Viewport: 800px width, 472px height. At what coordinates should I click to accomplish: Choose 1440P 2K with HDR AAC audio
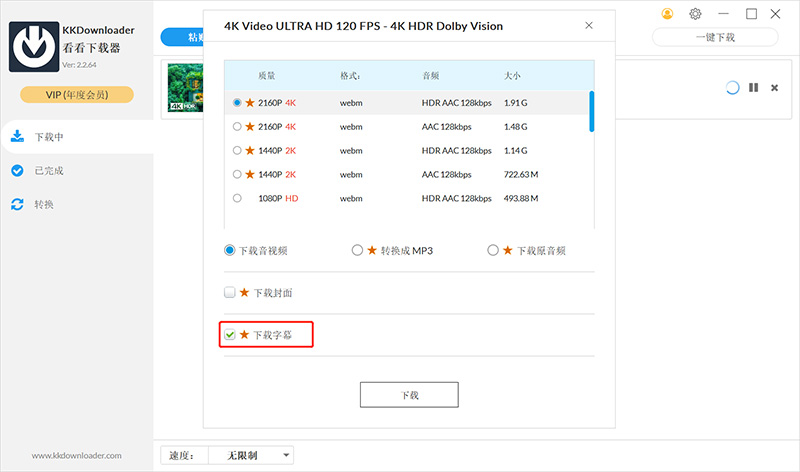point(237,150)
